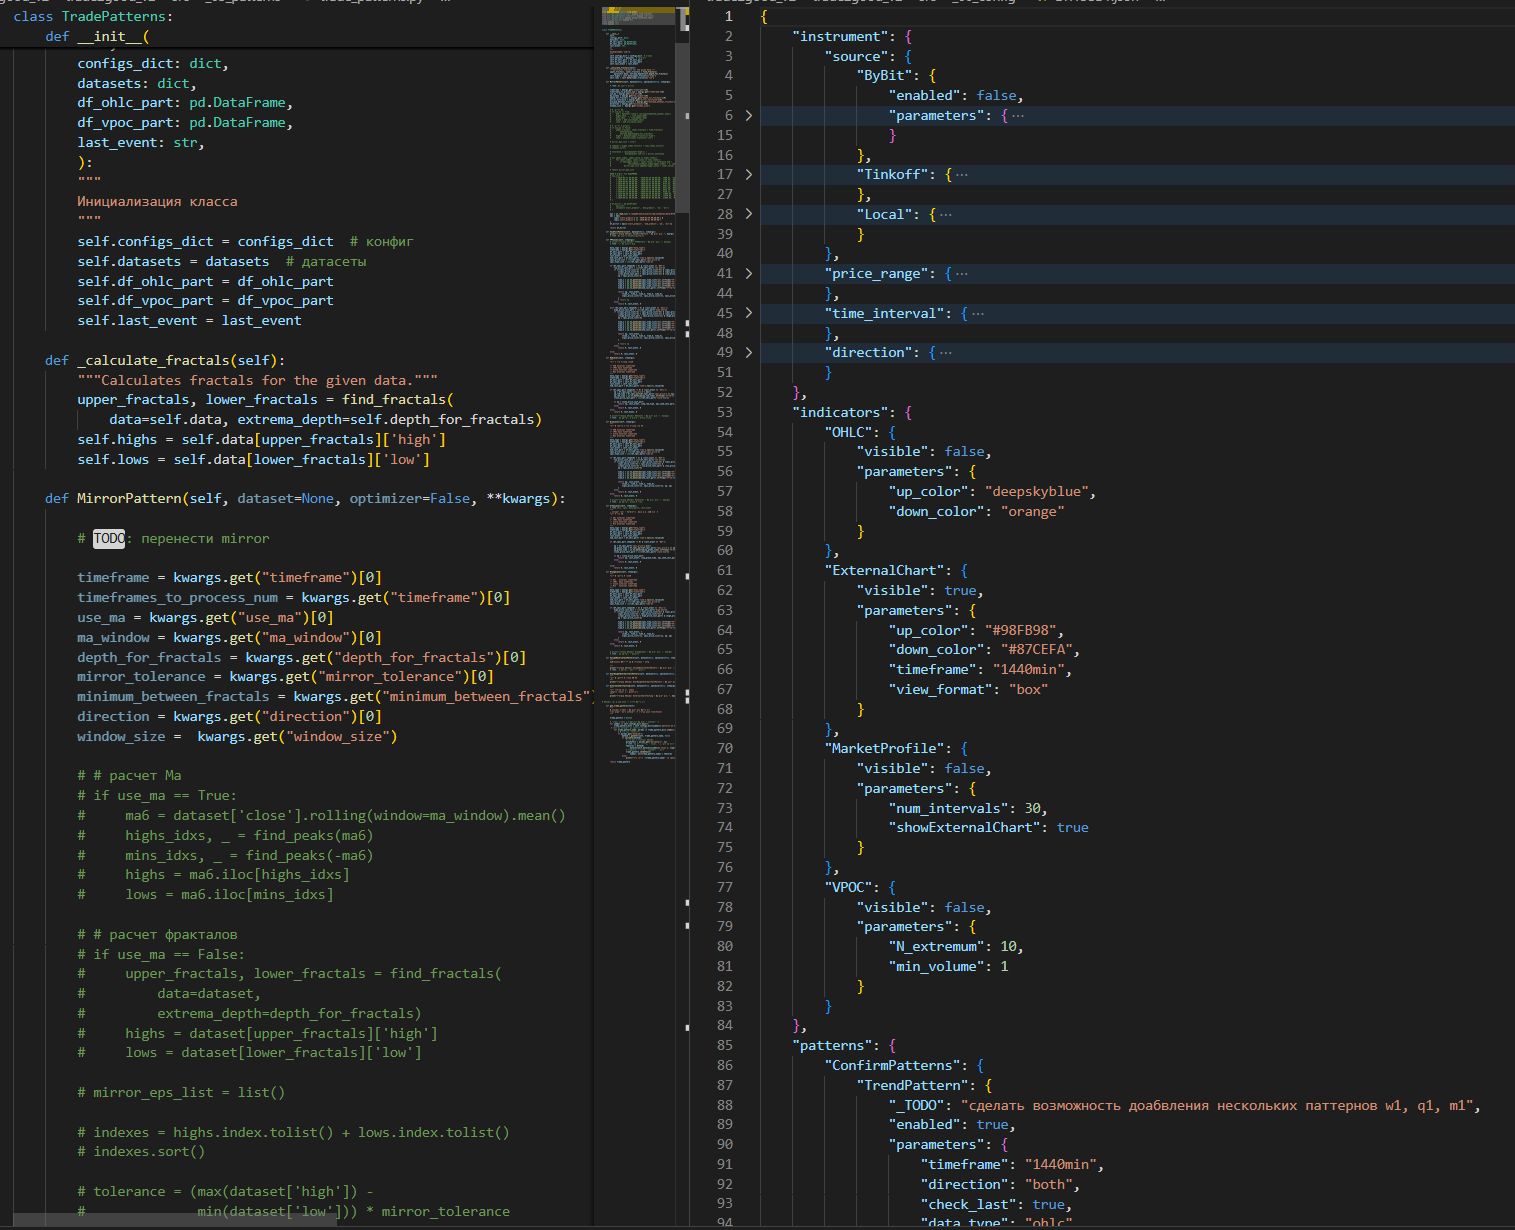The height and width of the screenshot is (1230, 1515).
Task: Select line 53 by its line number
Action: (x=724, y=412)
